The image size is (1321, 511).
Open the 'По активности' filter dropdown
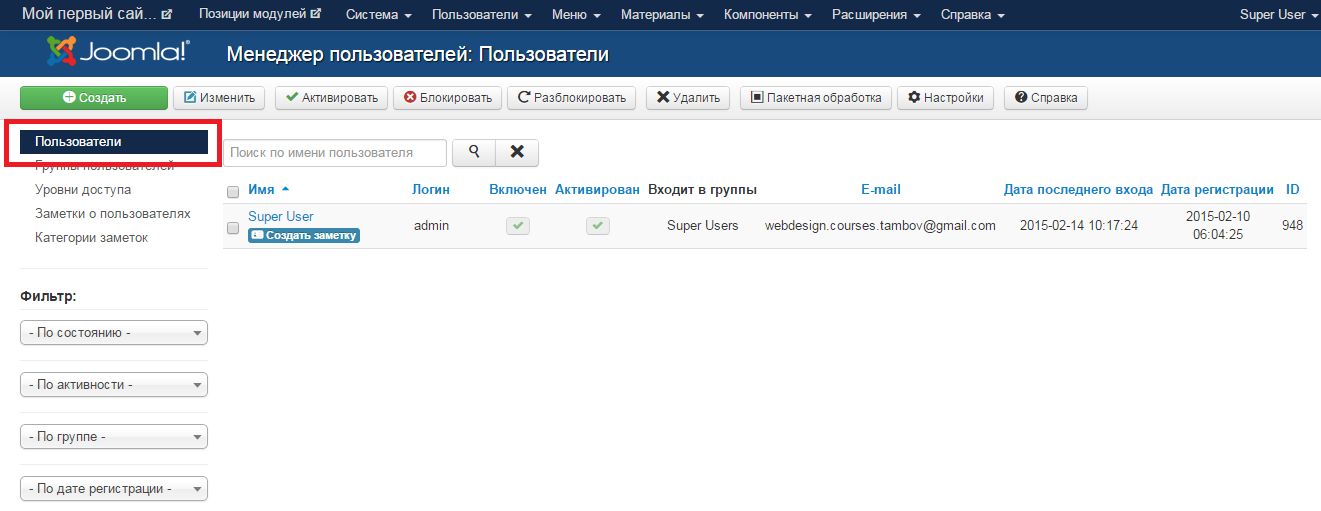click(x=114, y=384)
